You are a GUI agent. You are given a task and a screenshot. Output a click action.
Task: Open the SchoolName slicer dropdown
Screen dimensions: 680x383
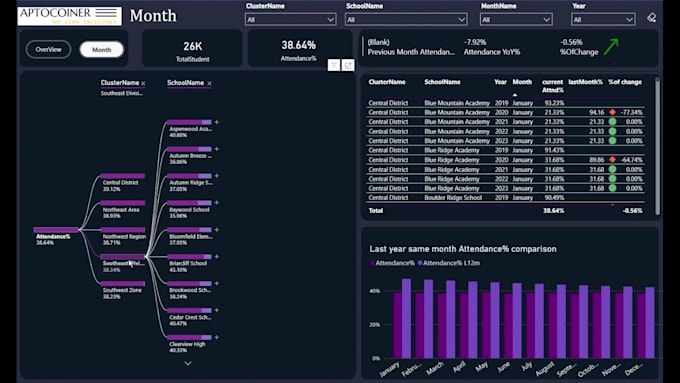tap(406, 20)
